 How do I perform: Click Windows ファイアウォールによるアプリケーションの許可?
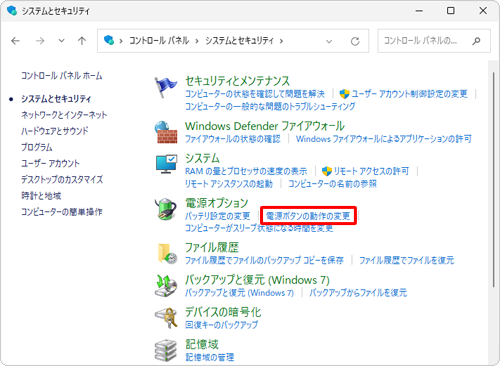click(x=384, y=139)
